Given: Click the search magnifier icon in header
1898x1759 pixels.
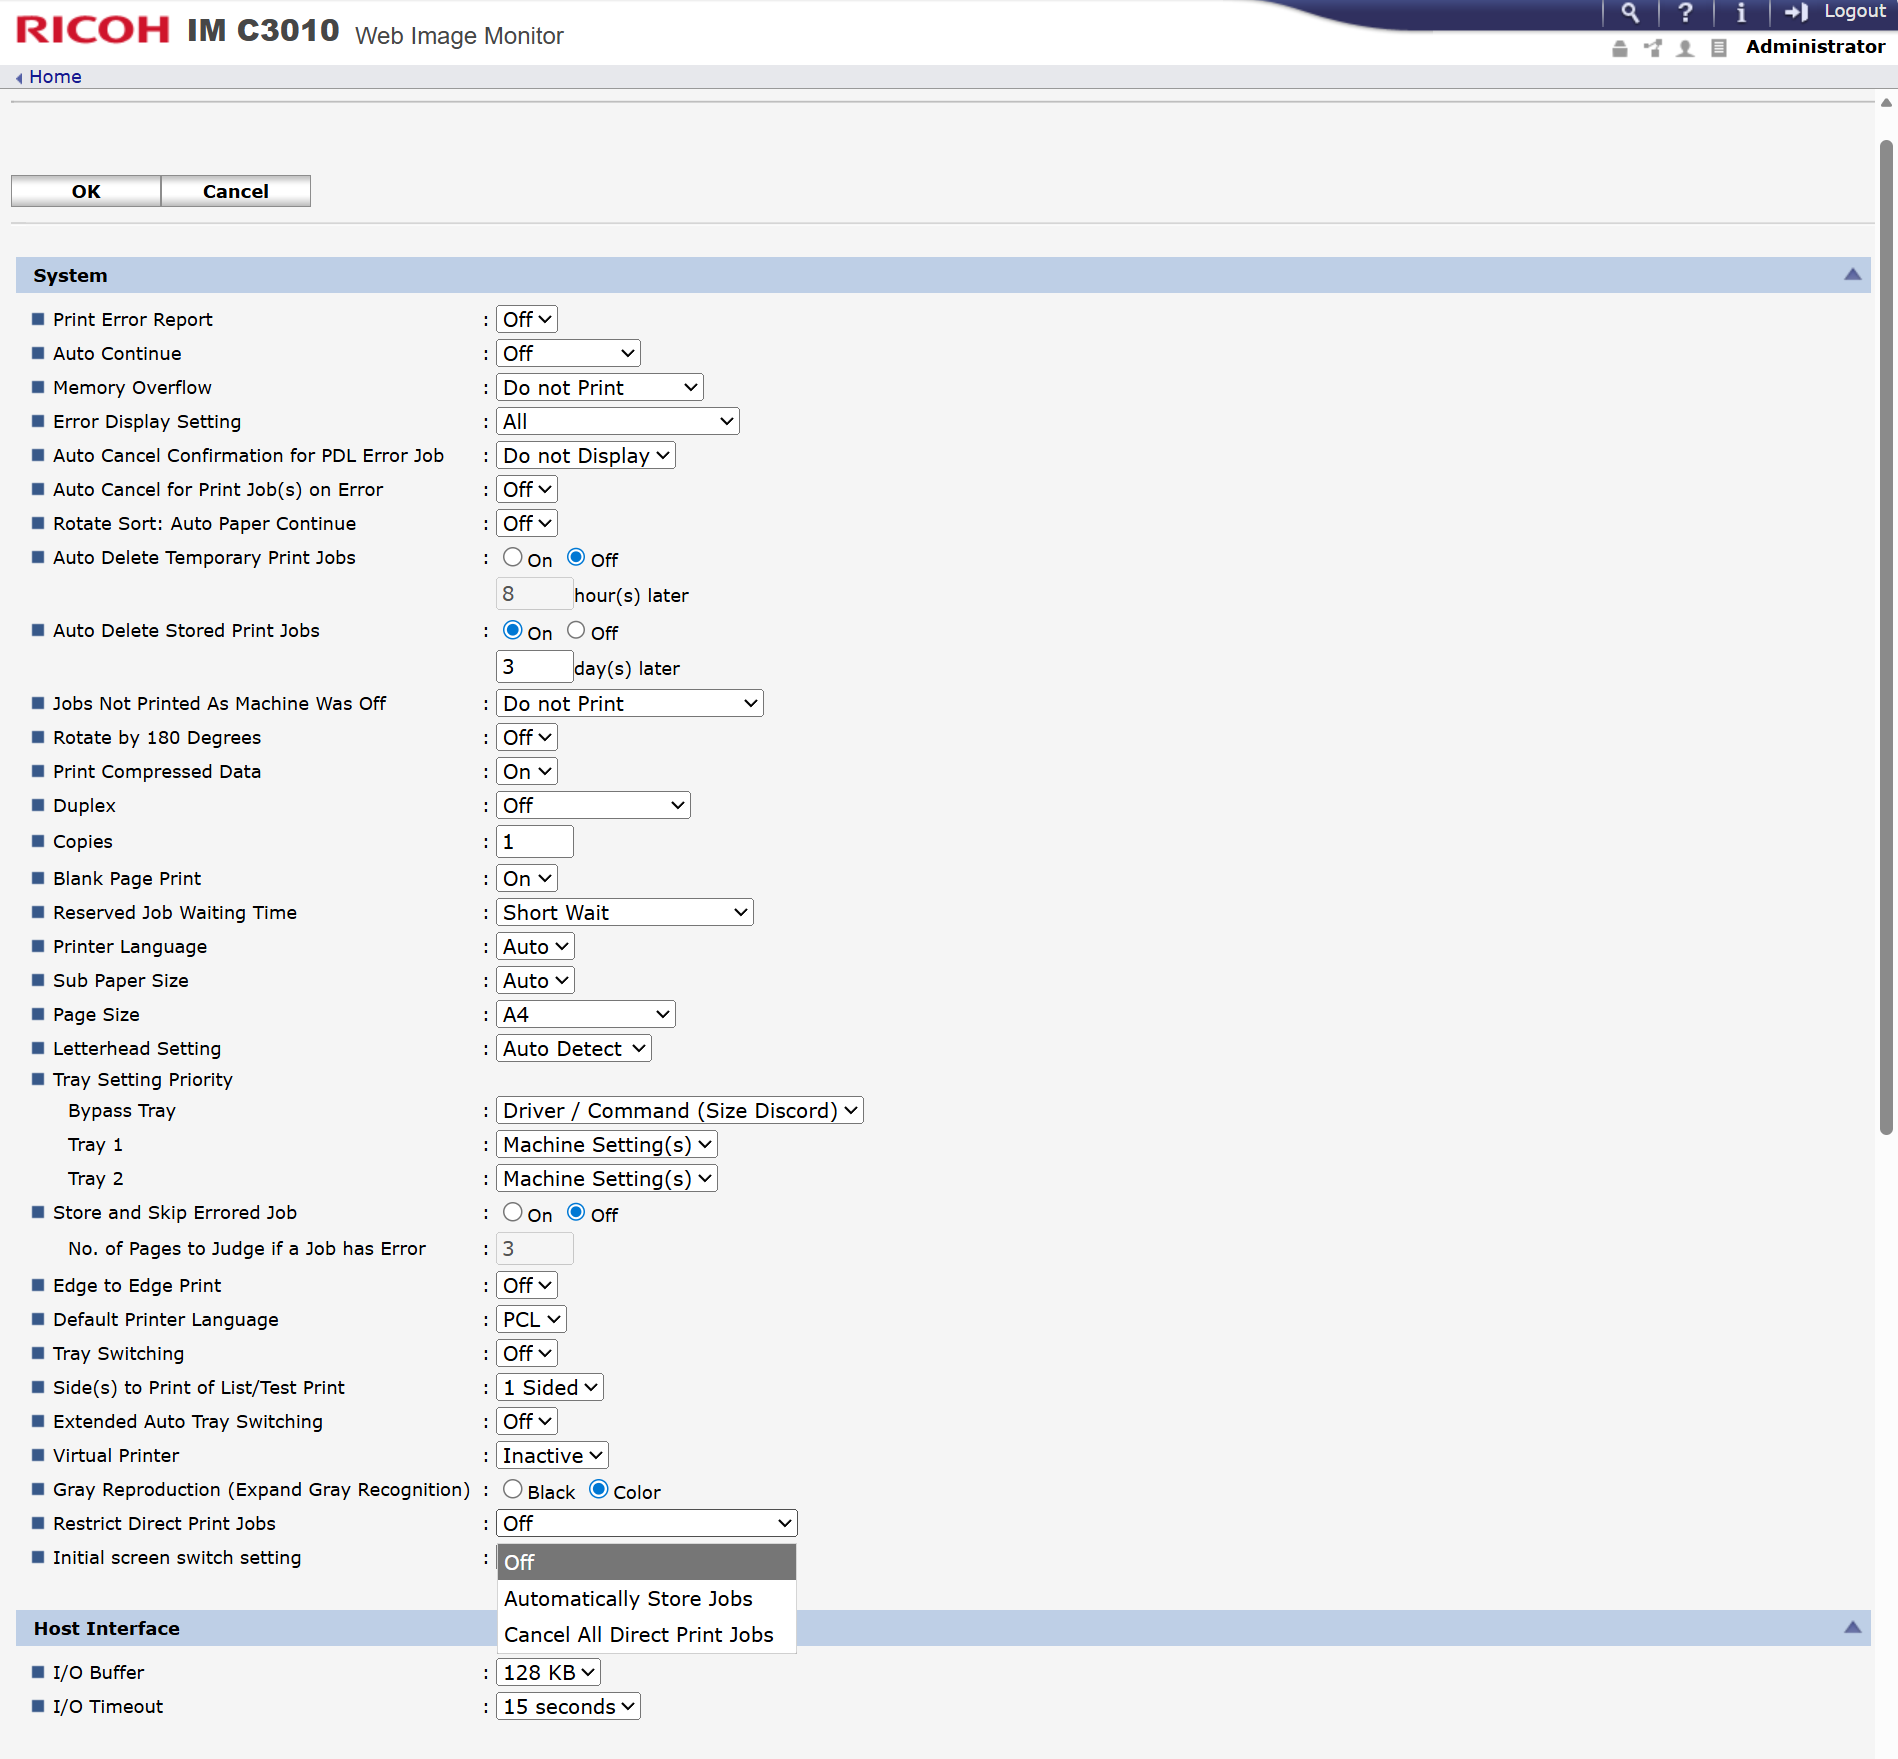Looking at the screenshot, I should point(1630,13).
